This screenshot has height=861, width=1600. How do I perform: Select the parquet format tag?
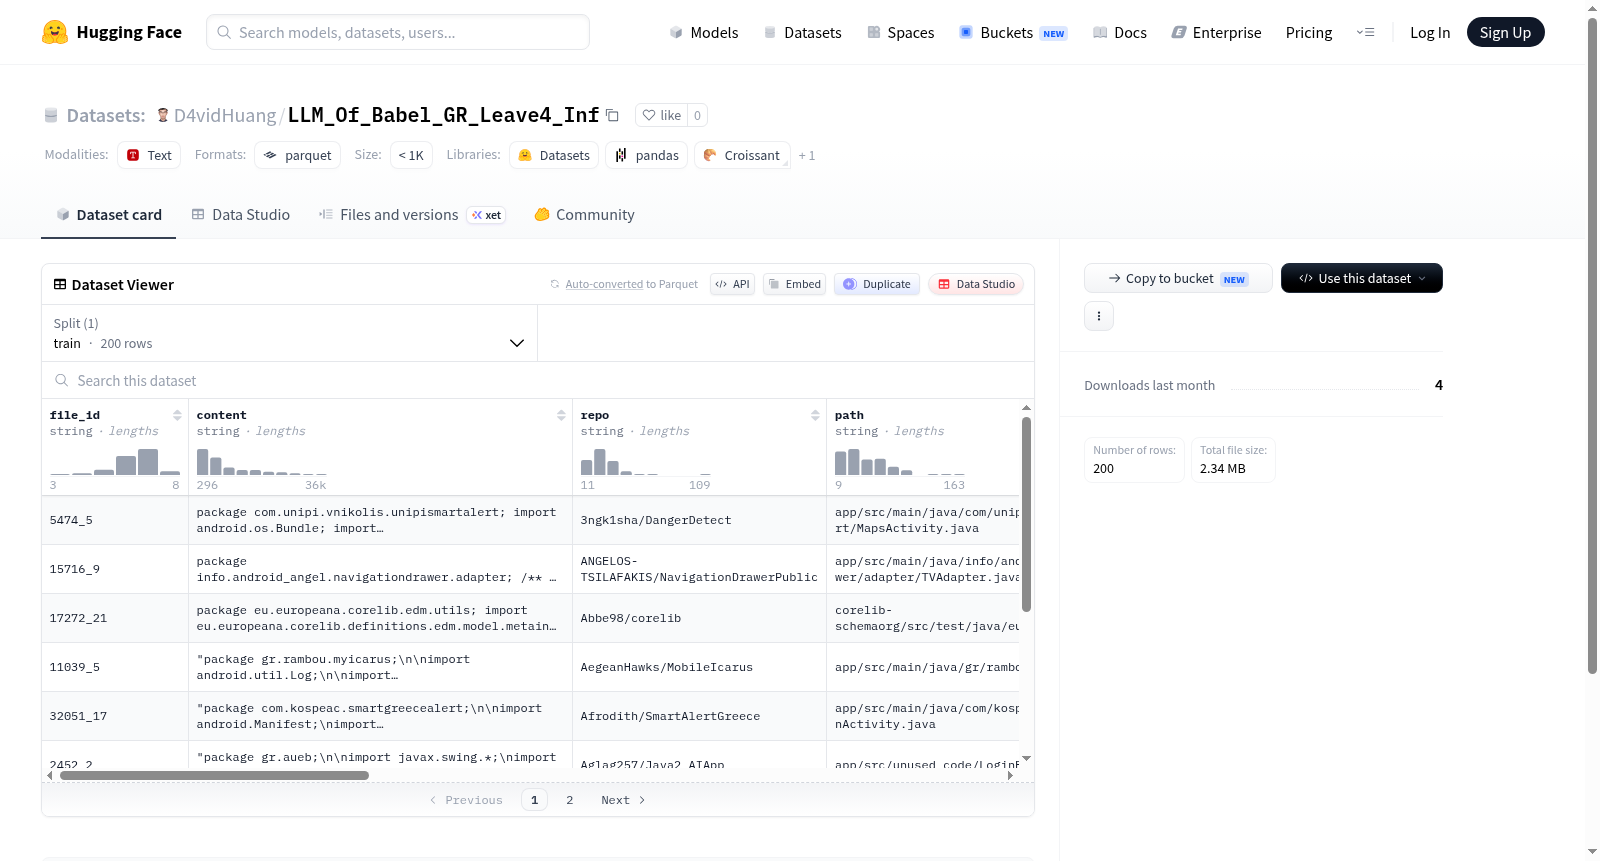pyautogui.click(x=298, y=155)
